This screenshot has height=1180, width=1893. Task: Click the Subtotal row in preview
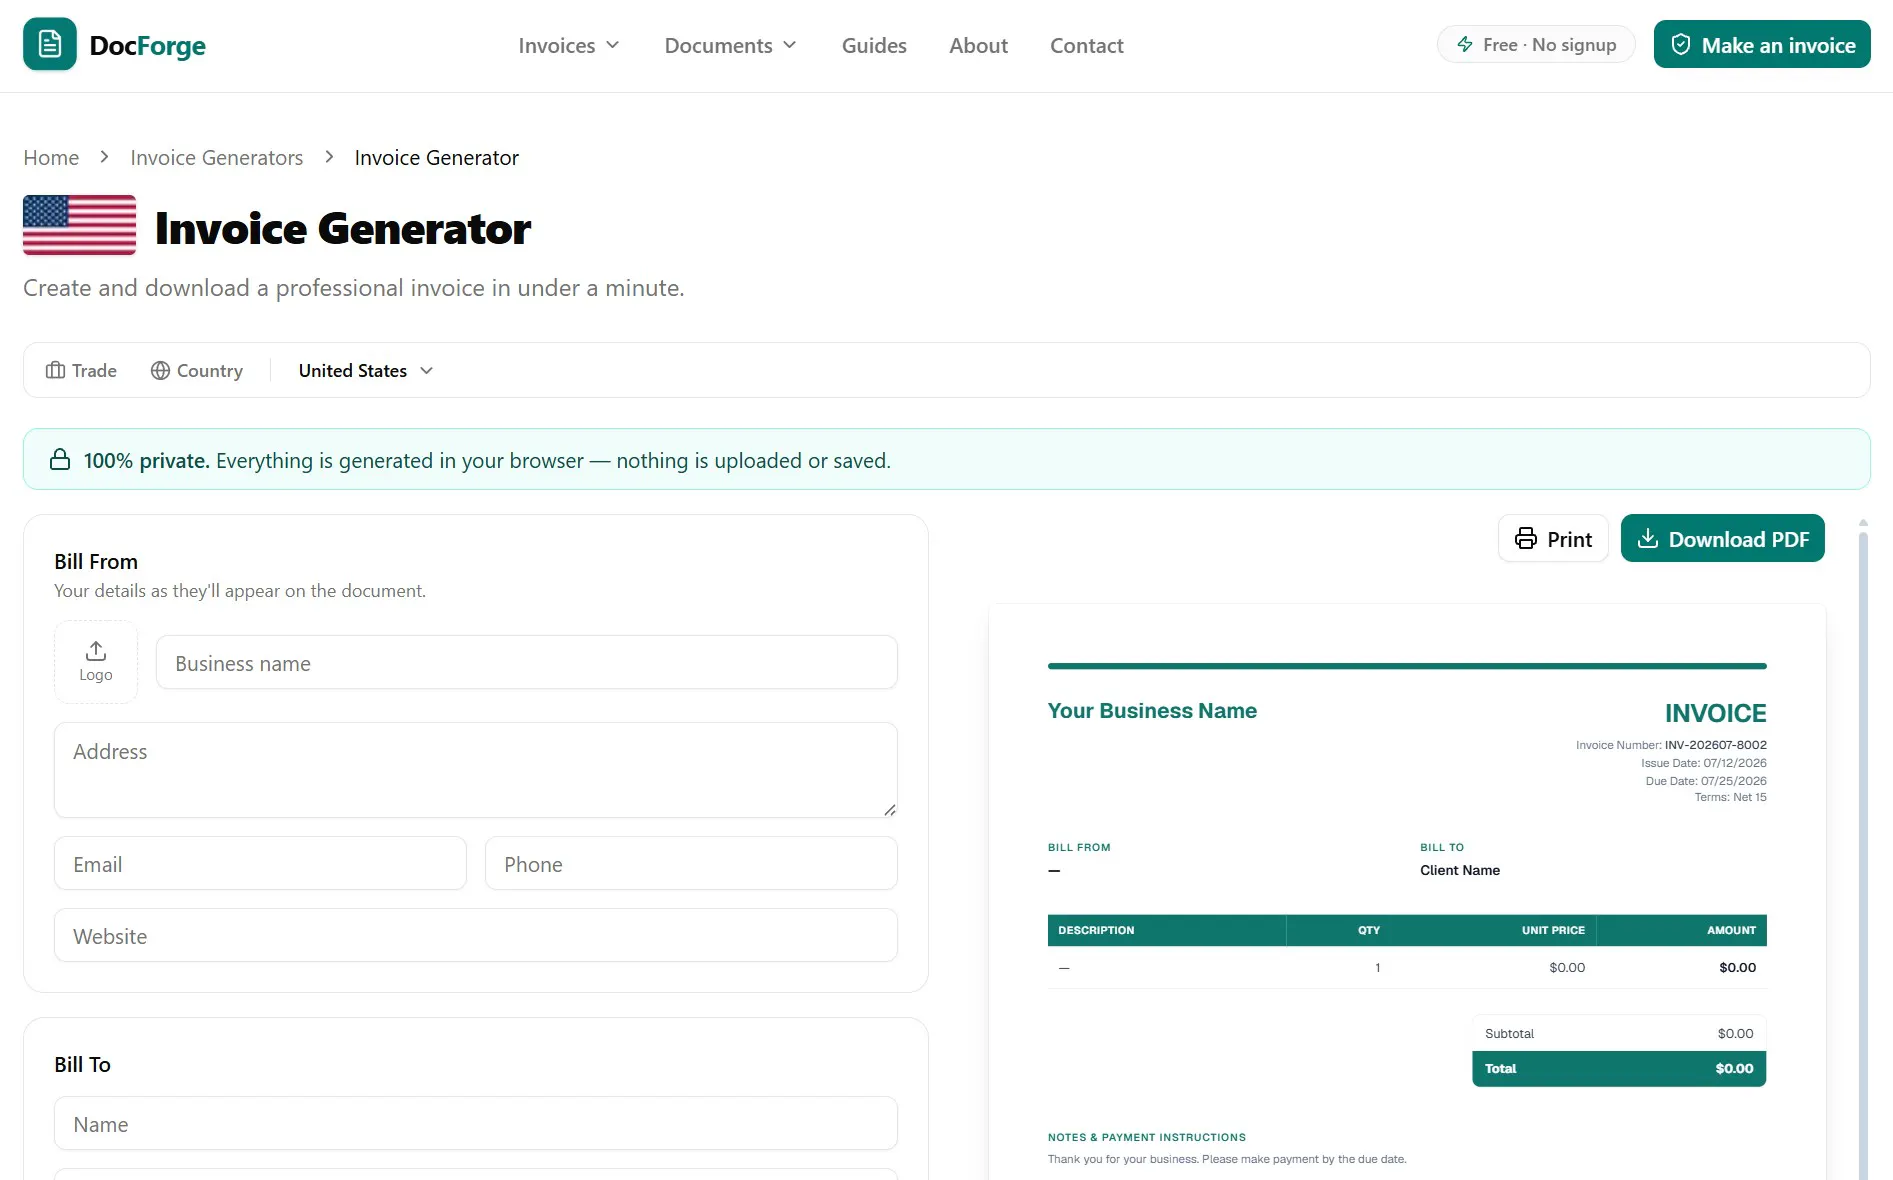pyautogui.click(x=1619, y=1033)
